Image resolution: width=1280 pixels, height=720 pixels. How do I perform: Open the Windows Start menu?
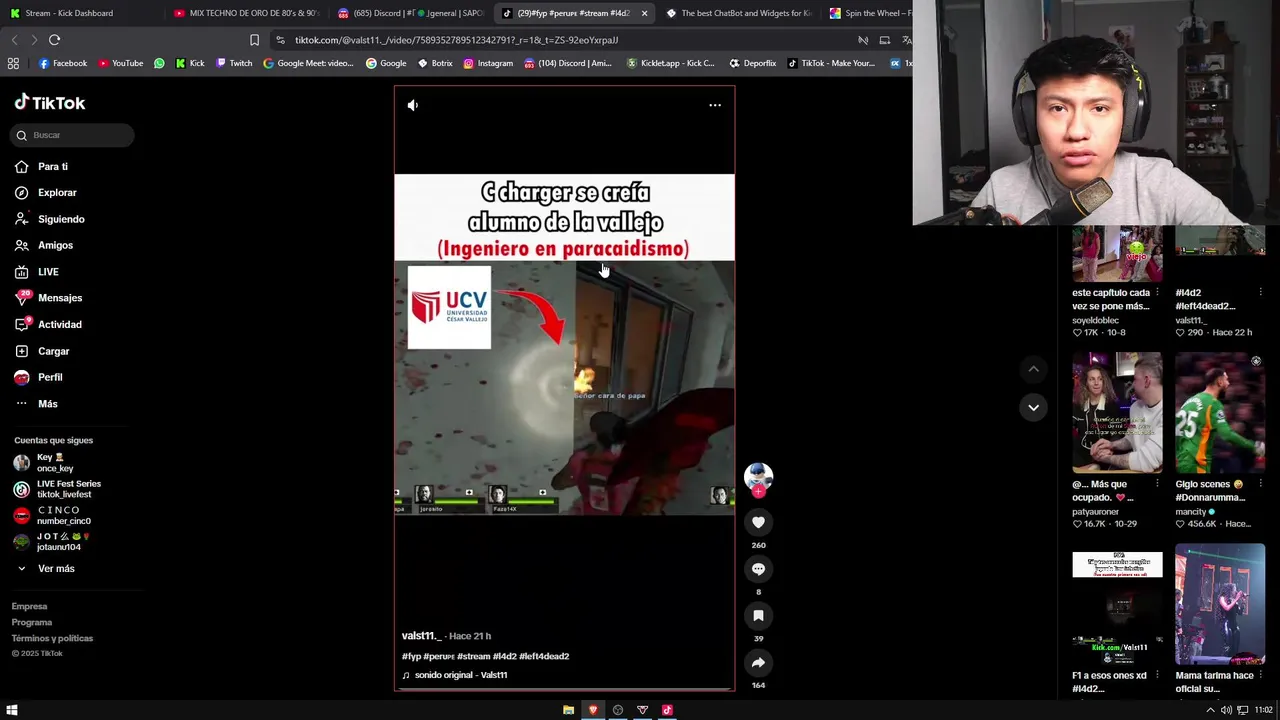coord(12,710)
